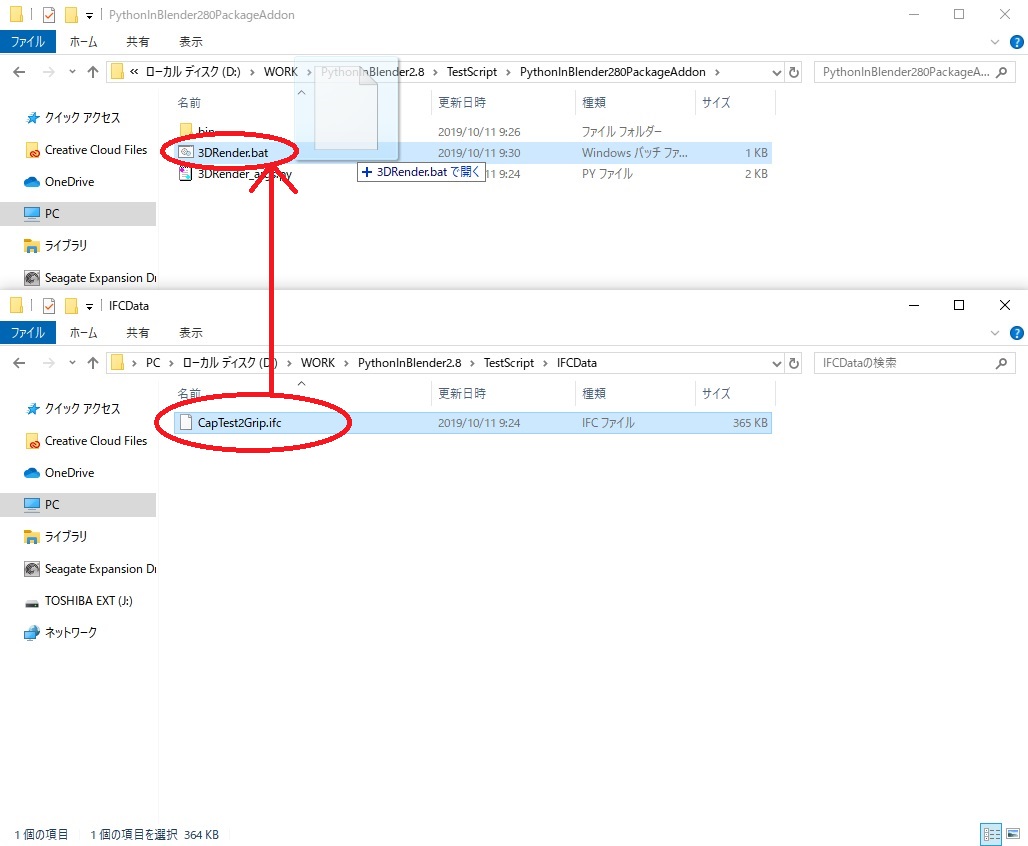Click PC breadcrumb in the IFCData window address bar
The image size is (1028, 846).
(153, 363)
